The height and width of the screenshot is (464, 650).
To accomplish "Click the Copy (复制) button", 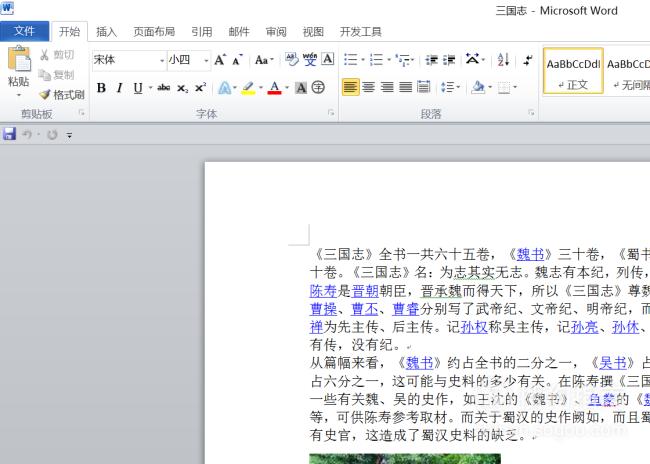I will (x=57, y=75).
